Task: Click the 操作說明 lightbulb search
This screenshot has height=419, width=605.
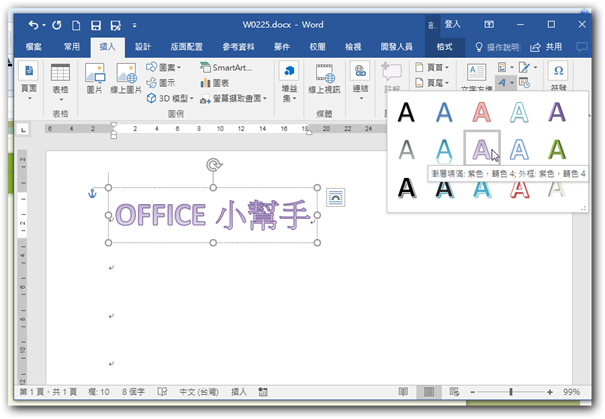Action: [498, 47]
